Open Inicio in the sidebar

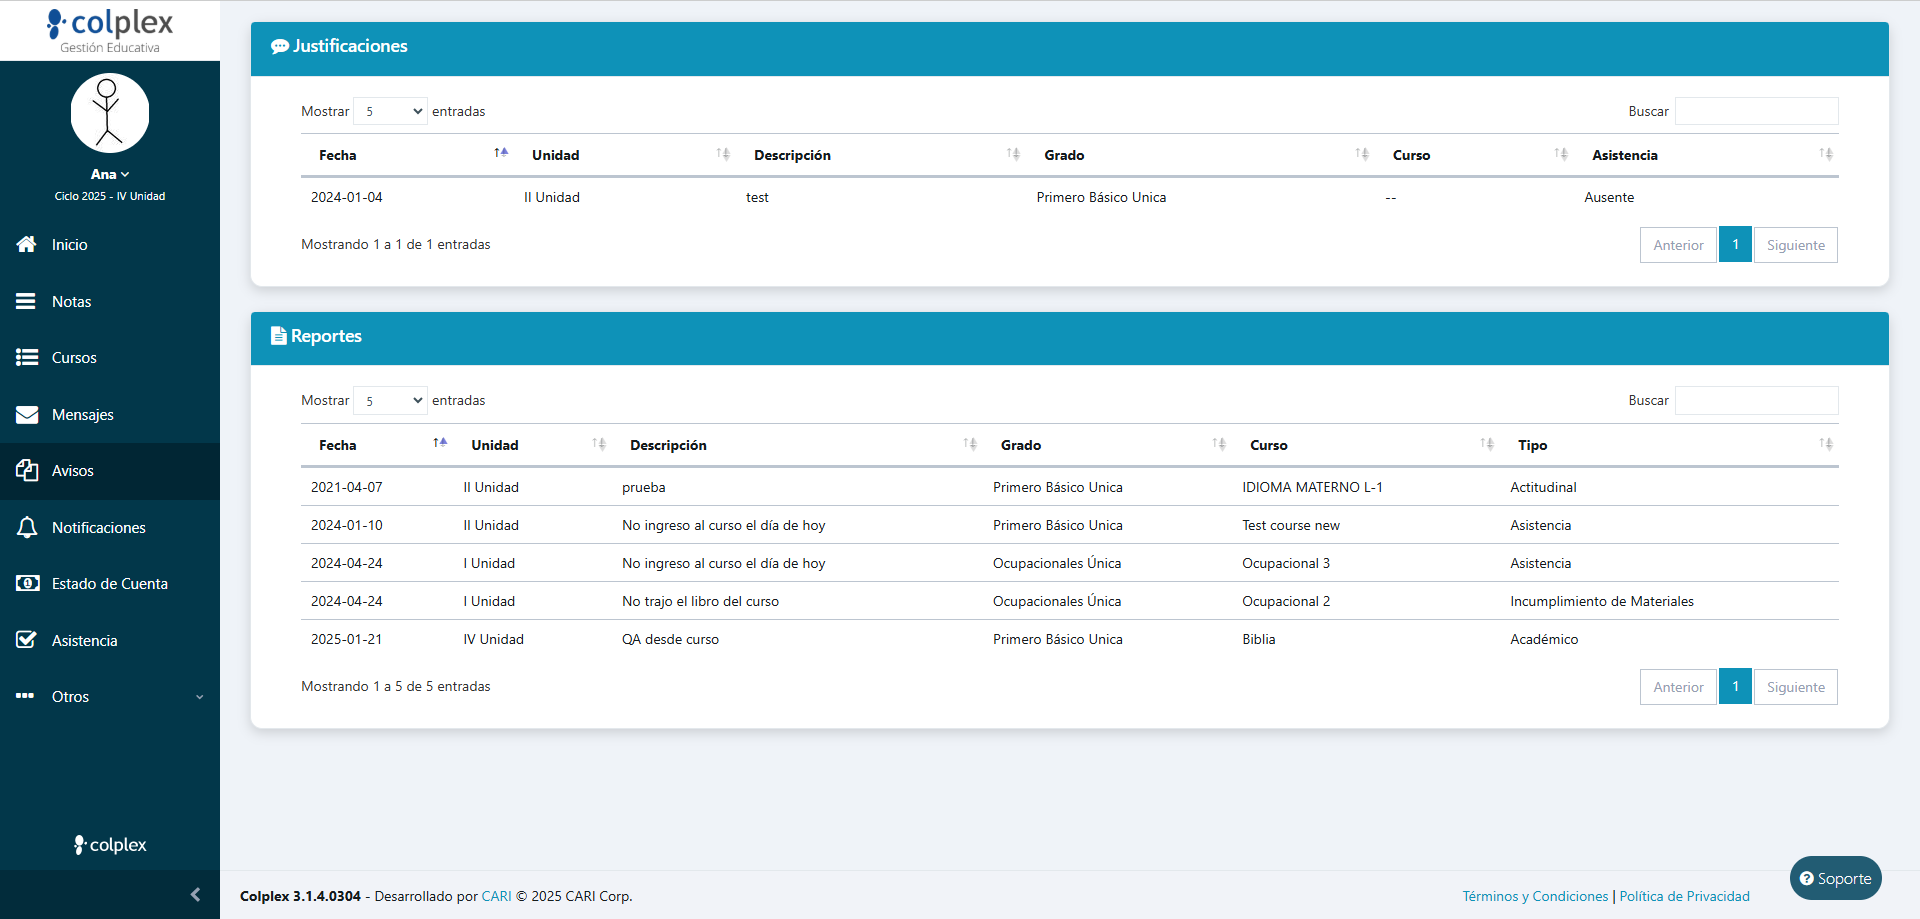[x=110, y=244]
